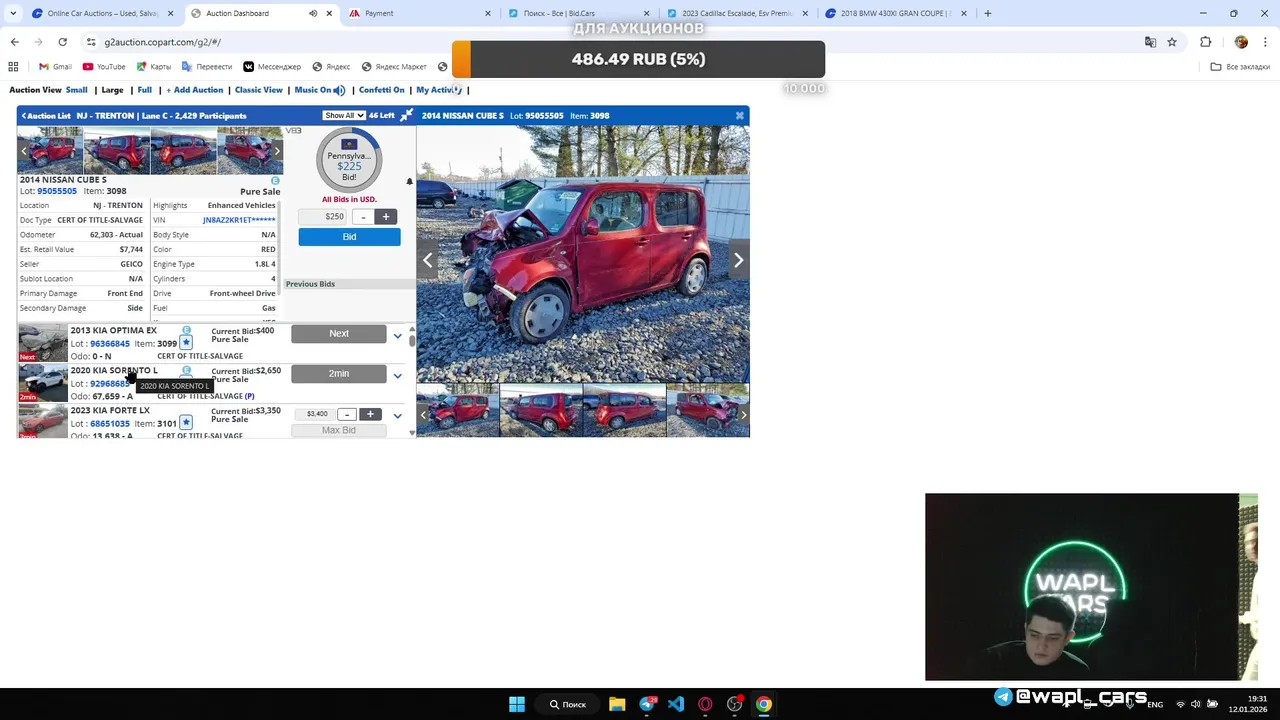Viewport: 1280px width, 720px height.
Task: Expand 2023 Kia Forte LX row chevron
Action: click(397, 416)
